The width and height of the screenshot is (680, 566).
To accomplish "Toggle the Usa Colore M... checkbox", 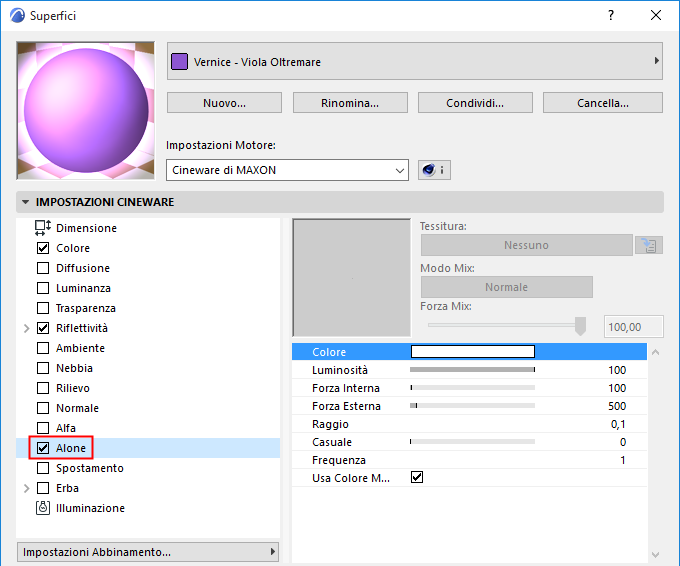I will (x=417, y=477).
